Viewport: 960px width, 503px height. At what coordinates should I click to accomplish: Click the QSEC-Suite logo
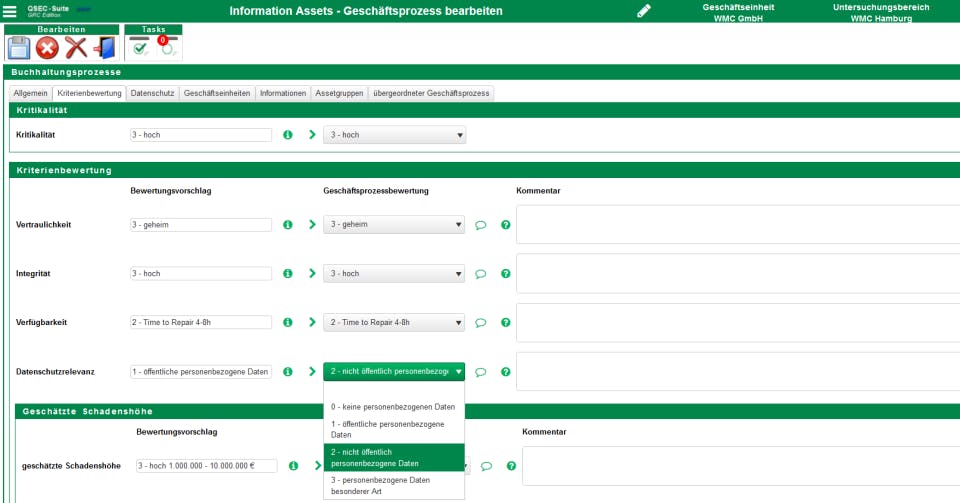pos(48,10)
